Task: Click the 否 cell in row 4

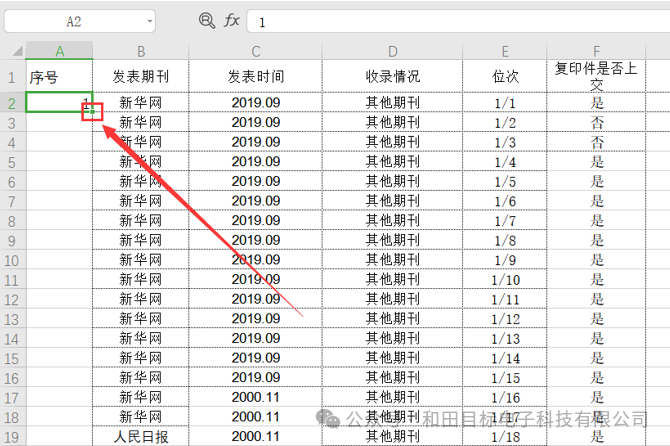Action: [596, 142]
